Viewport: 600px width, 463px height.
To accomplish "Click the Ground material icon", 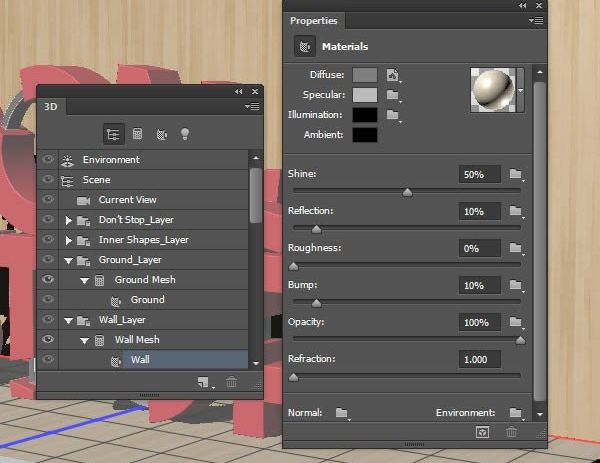I will (116, 300).
